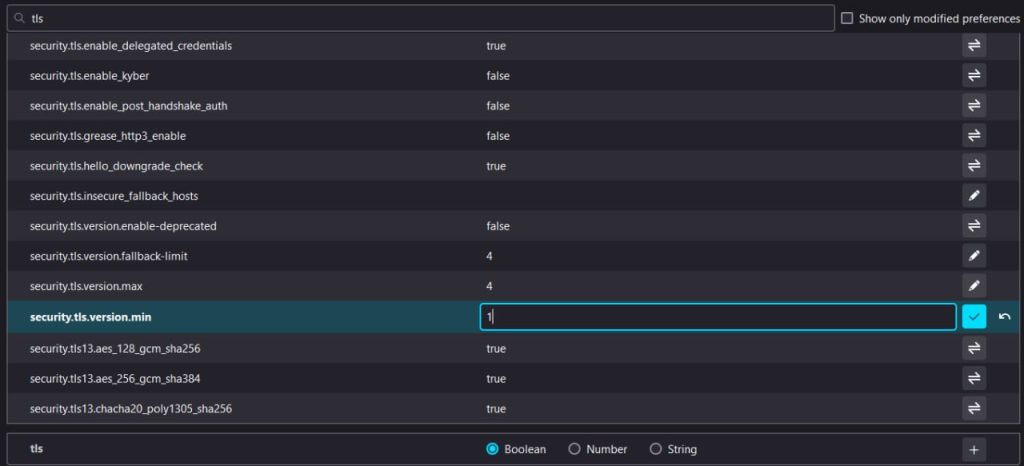The width and height of the screenshot is (1024, 466).
Task: Reset security.tls.version.min with undo arrow
Action: (x=1004, y=317)
